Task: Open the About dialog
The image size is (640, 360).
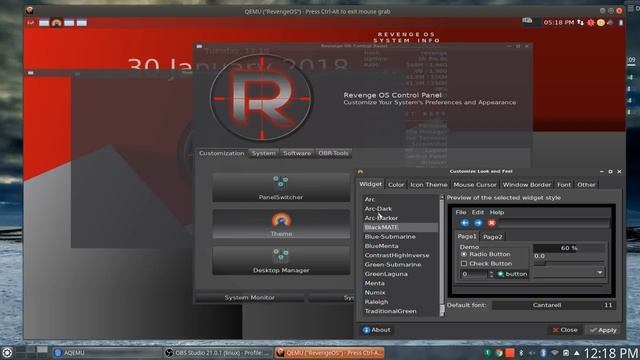Action: tap(376, 330)
